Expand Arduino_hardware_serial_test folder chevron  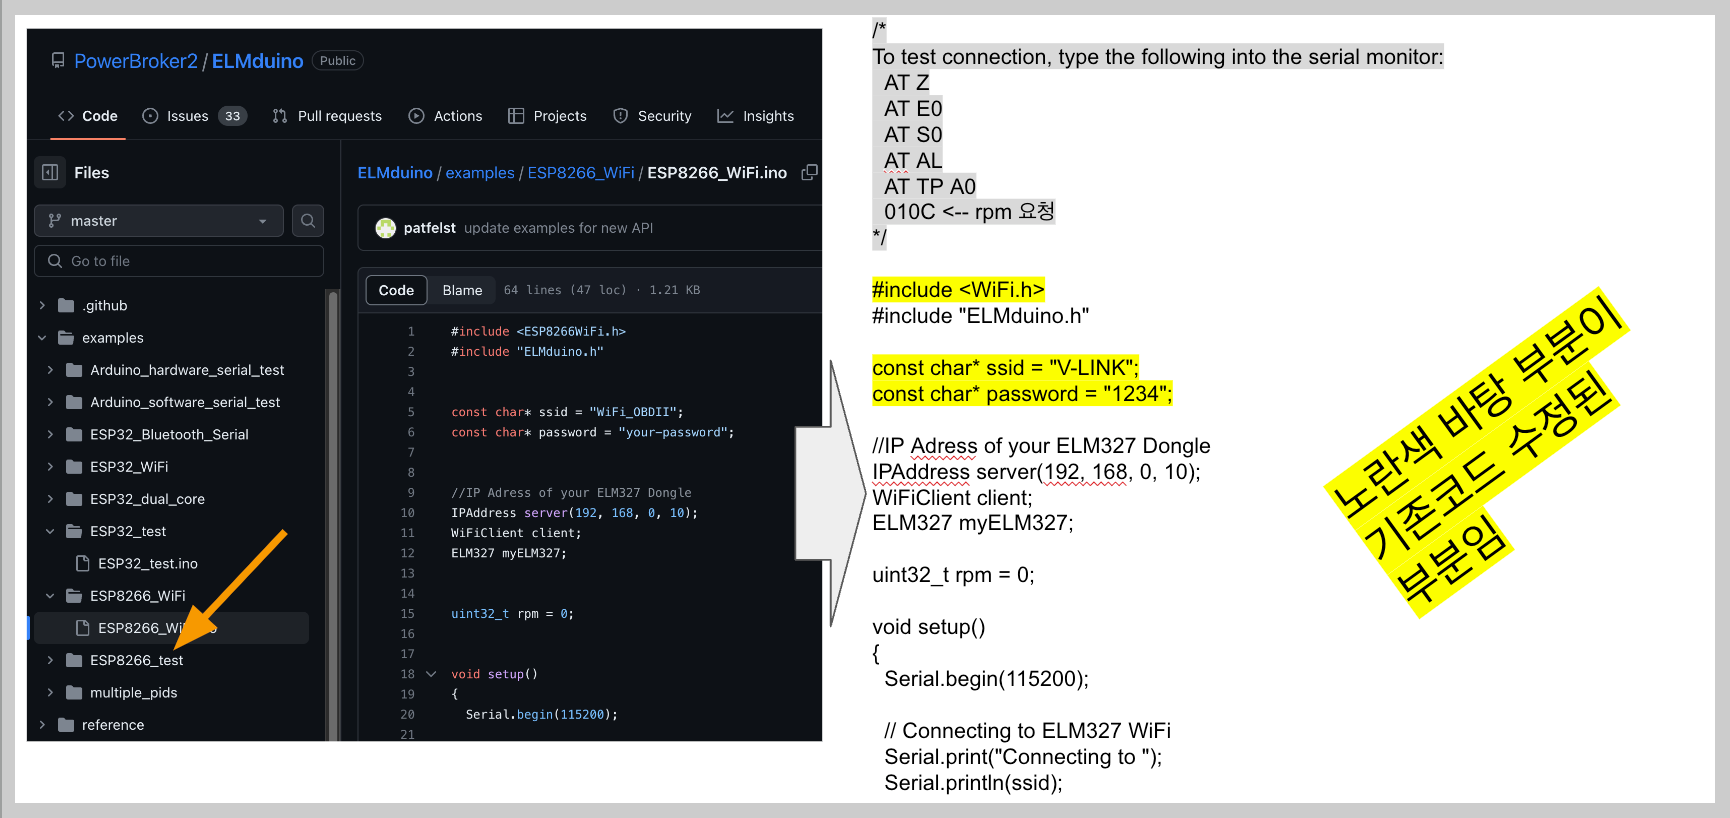(50, 370)
